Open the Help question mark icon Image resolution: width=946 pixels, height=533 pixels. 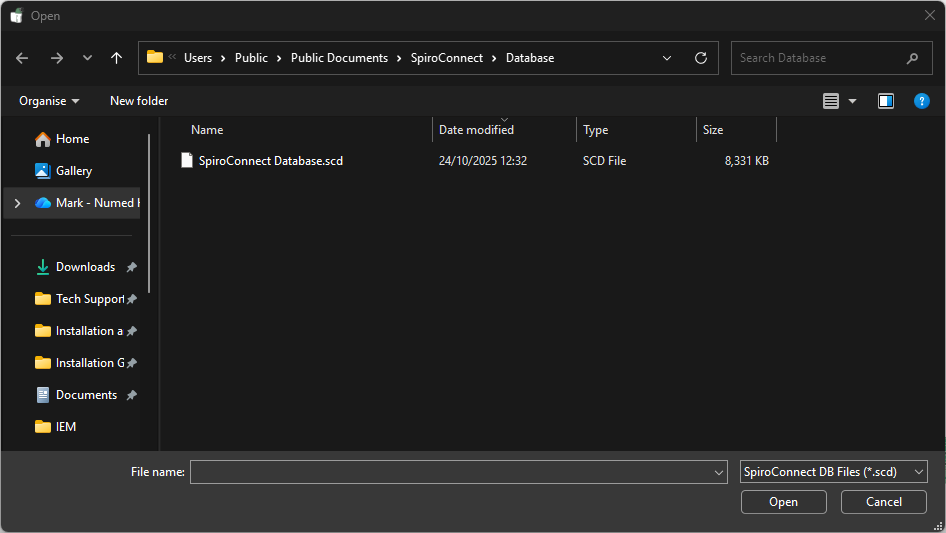pos(922,101)
